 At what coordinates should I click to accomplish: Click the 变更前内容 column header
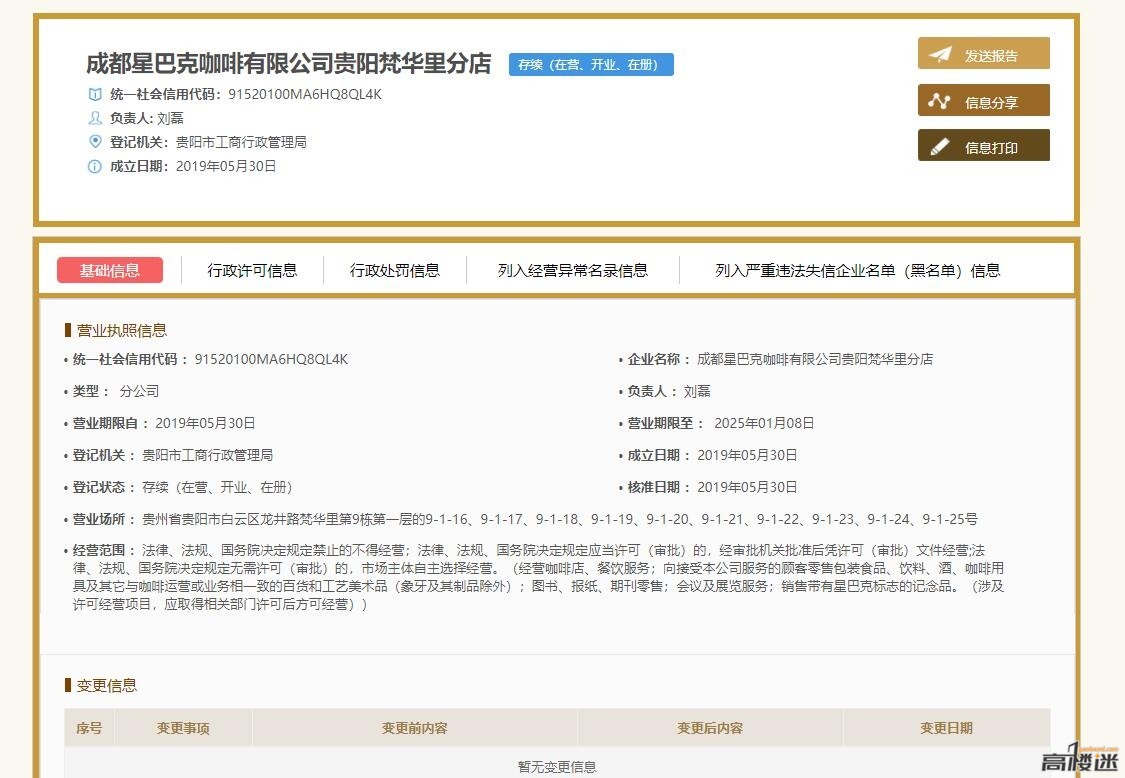click(415, 728)
